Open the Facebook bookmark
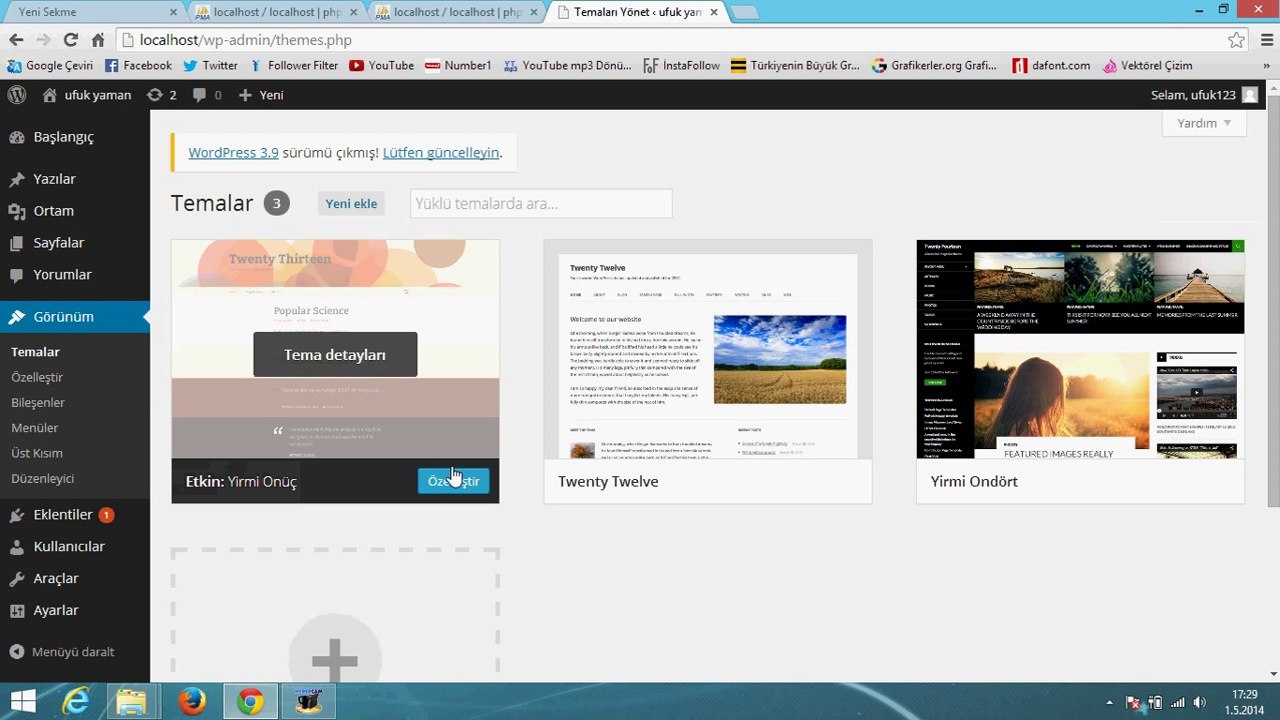This screenshot has height=720, width=1280. [138, 66]
